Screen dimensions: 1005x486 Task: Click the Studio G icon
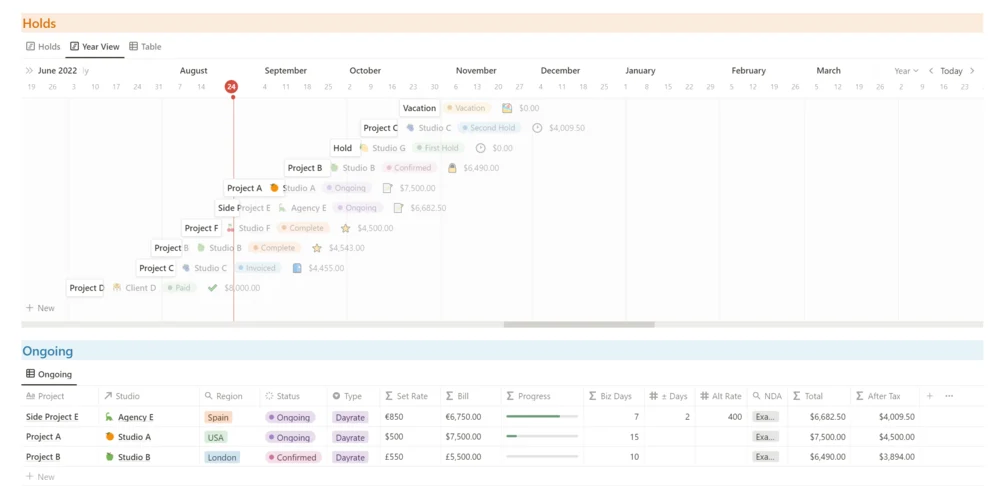pyautogui.click(x=364, y=148)
